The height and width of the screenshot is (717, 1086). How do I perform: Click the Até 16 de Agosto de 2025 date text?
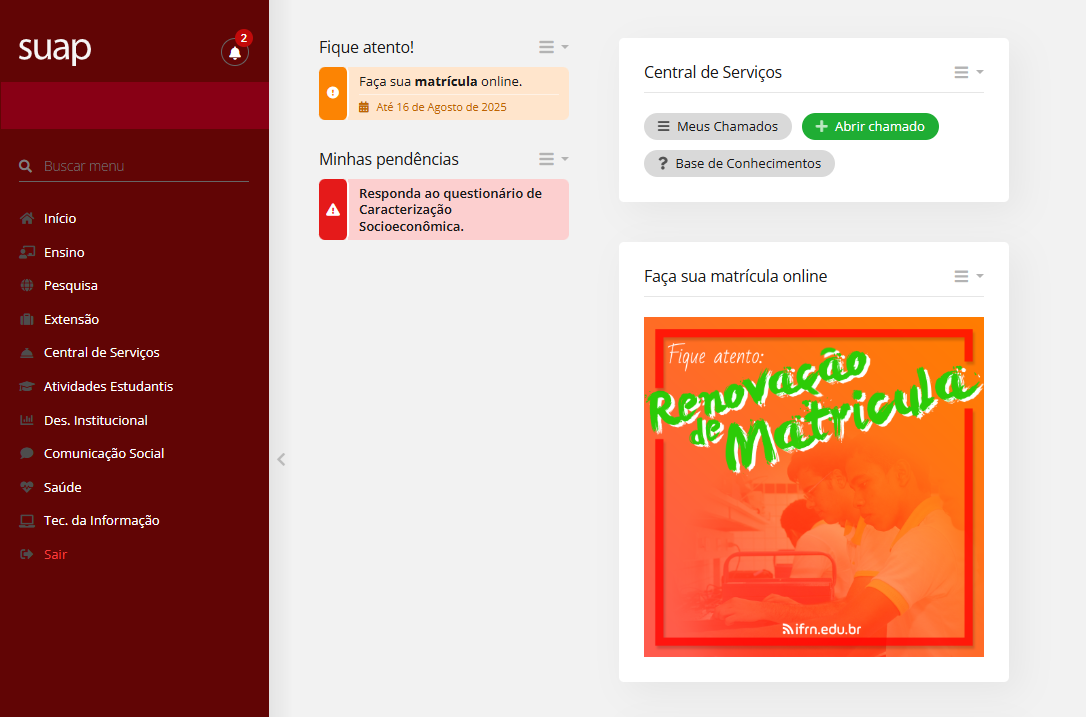coord(441,107)
